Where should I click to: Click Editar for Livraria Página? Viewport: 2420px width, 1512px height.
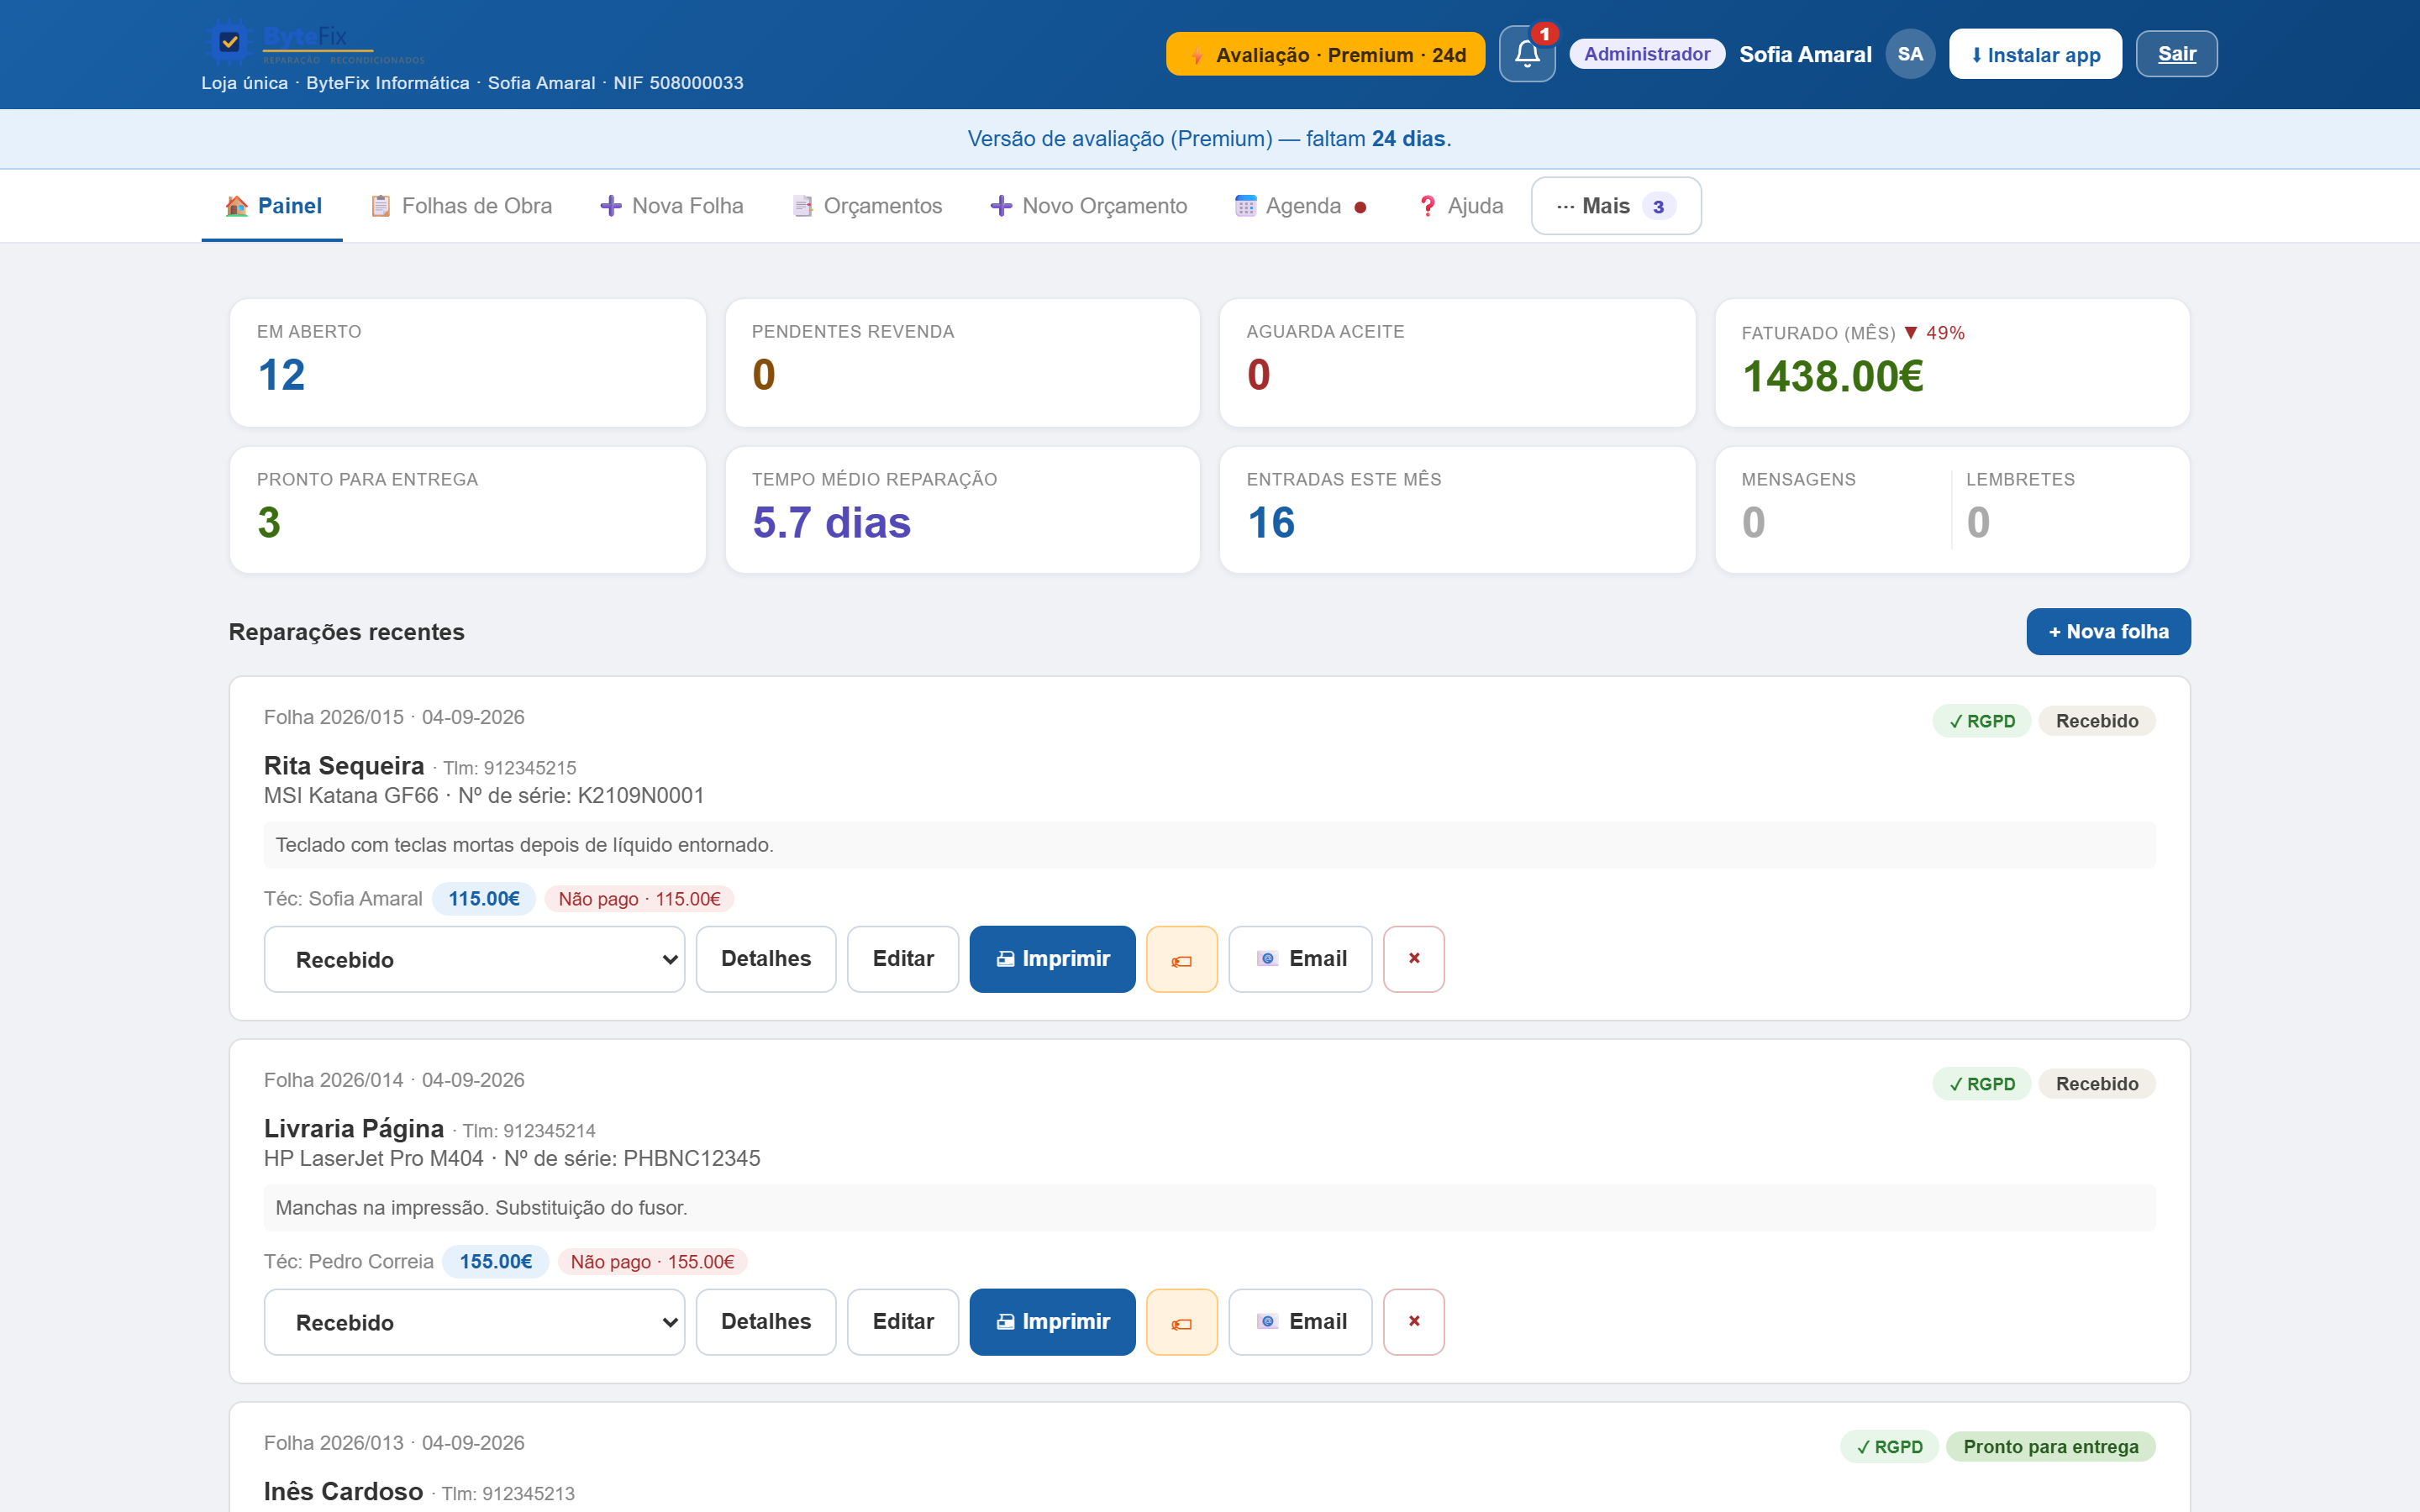click(x=903, y=1322)
